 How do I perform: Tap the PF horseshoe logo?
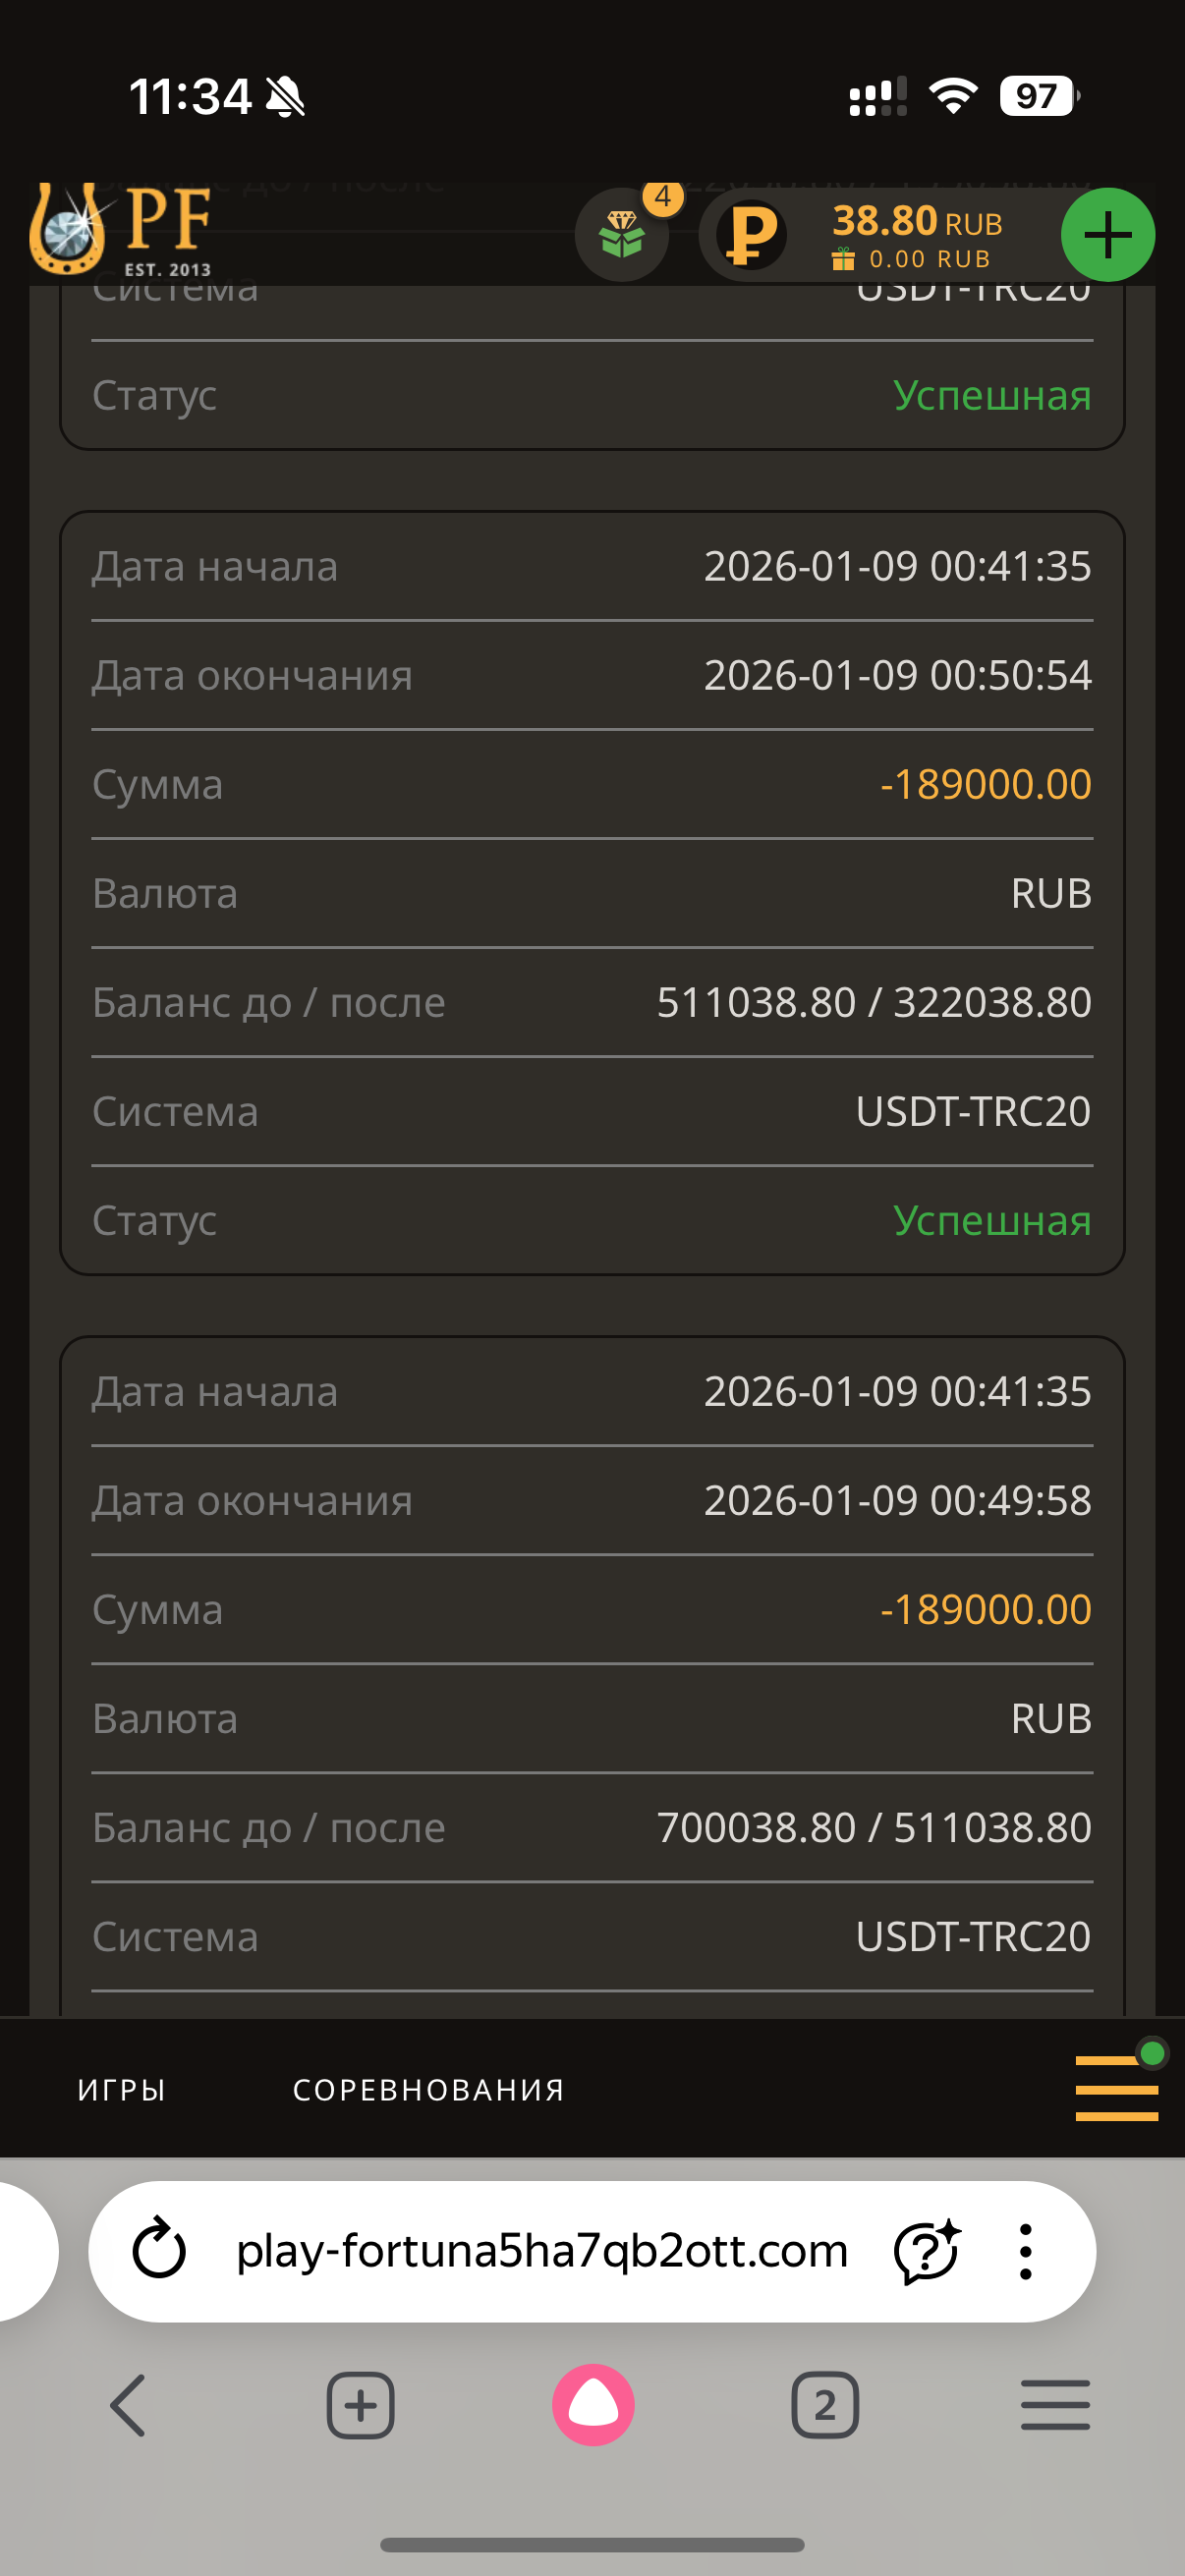point(120,230)
